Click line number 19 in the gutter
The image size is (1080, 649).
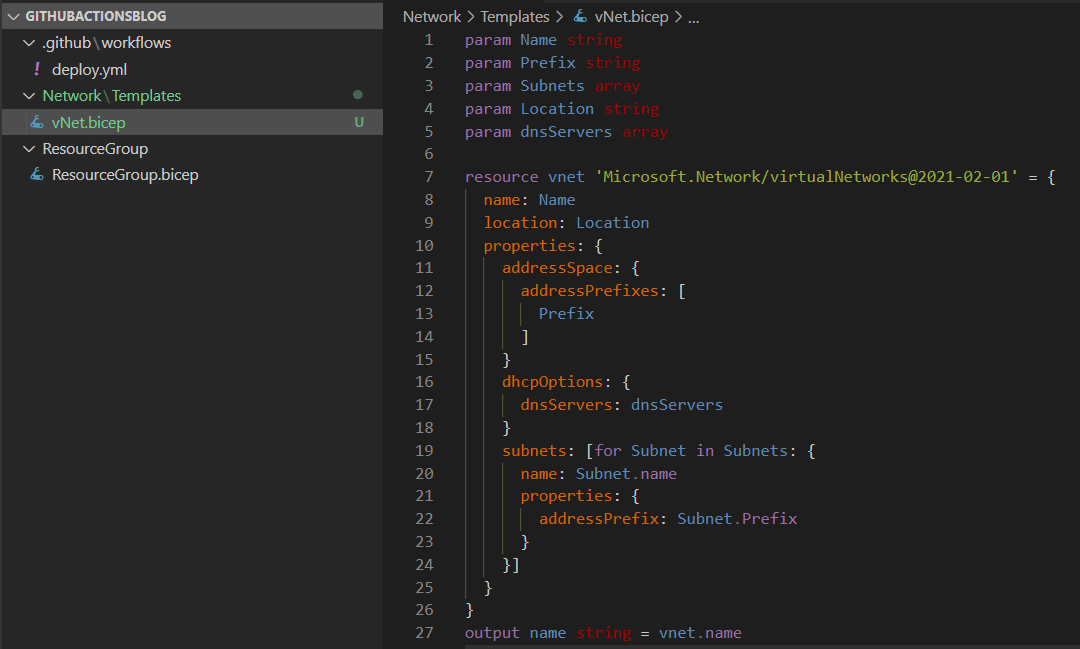[424, 451]
